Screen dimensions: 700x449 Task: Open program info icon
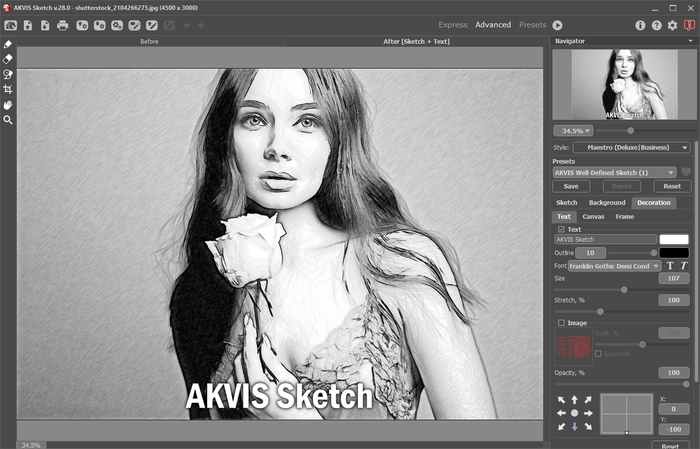640,25
